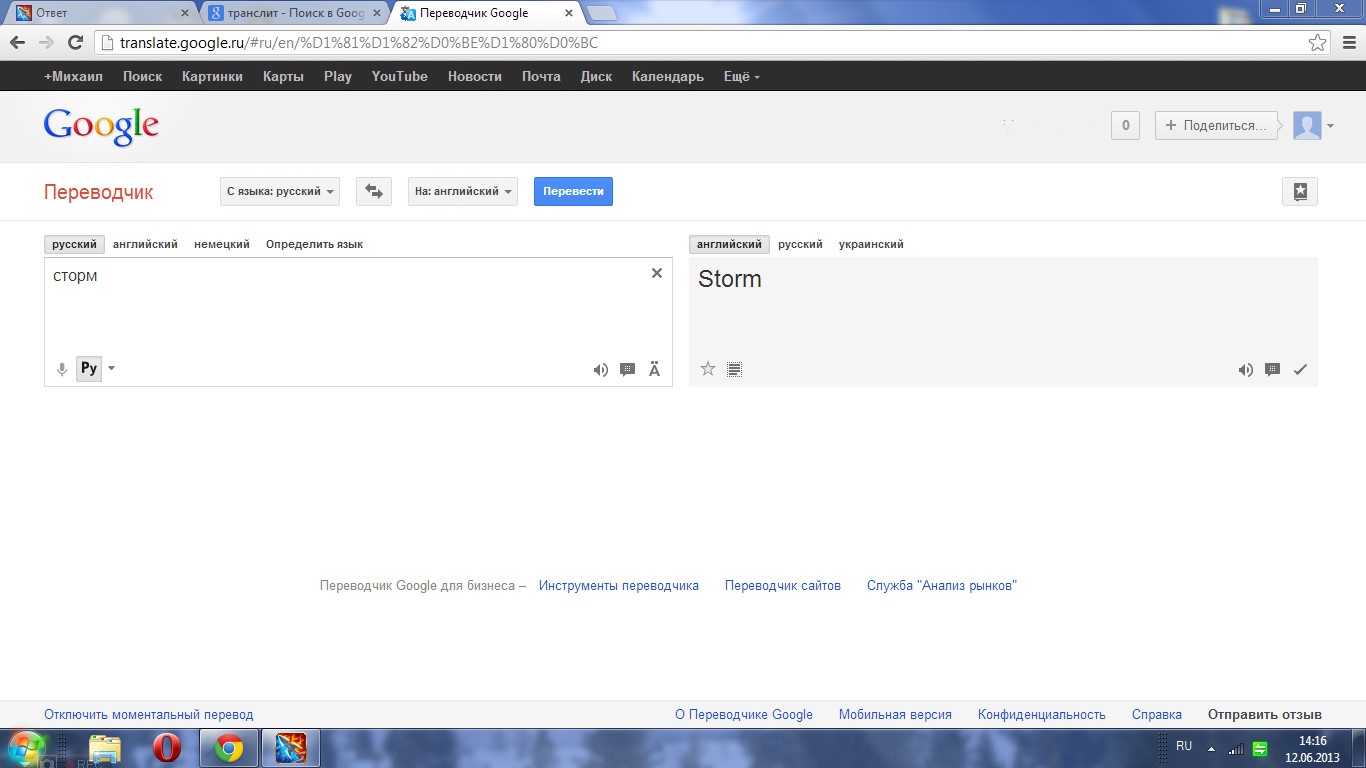
Task: Open Переводчик сайтов link
Action: pyautogui.click(x=783, y=586)
